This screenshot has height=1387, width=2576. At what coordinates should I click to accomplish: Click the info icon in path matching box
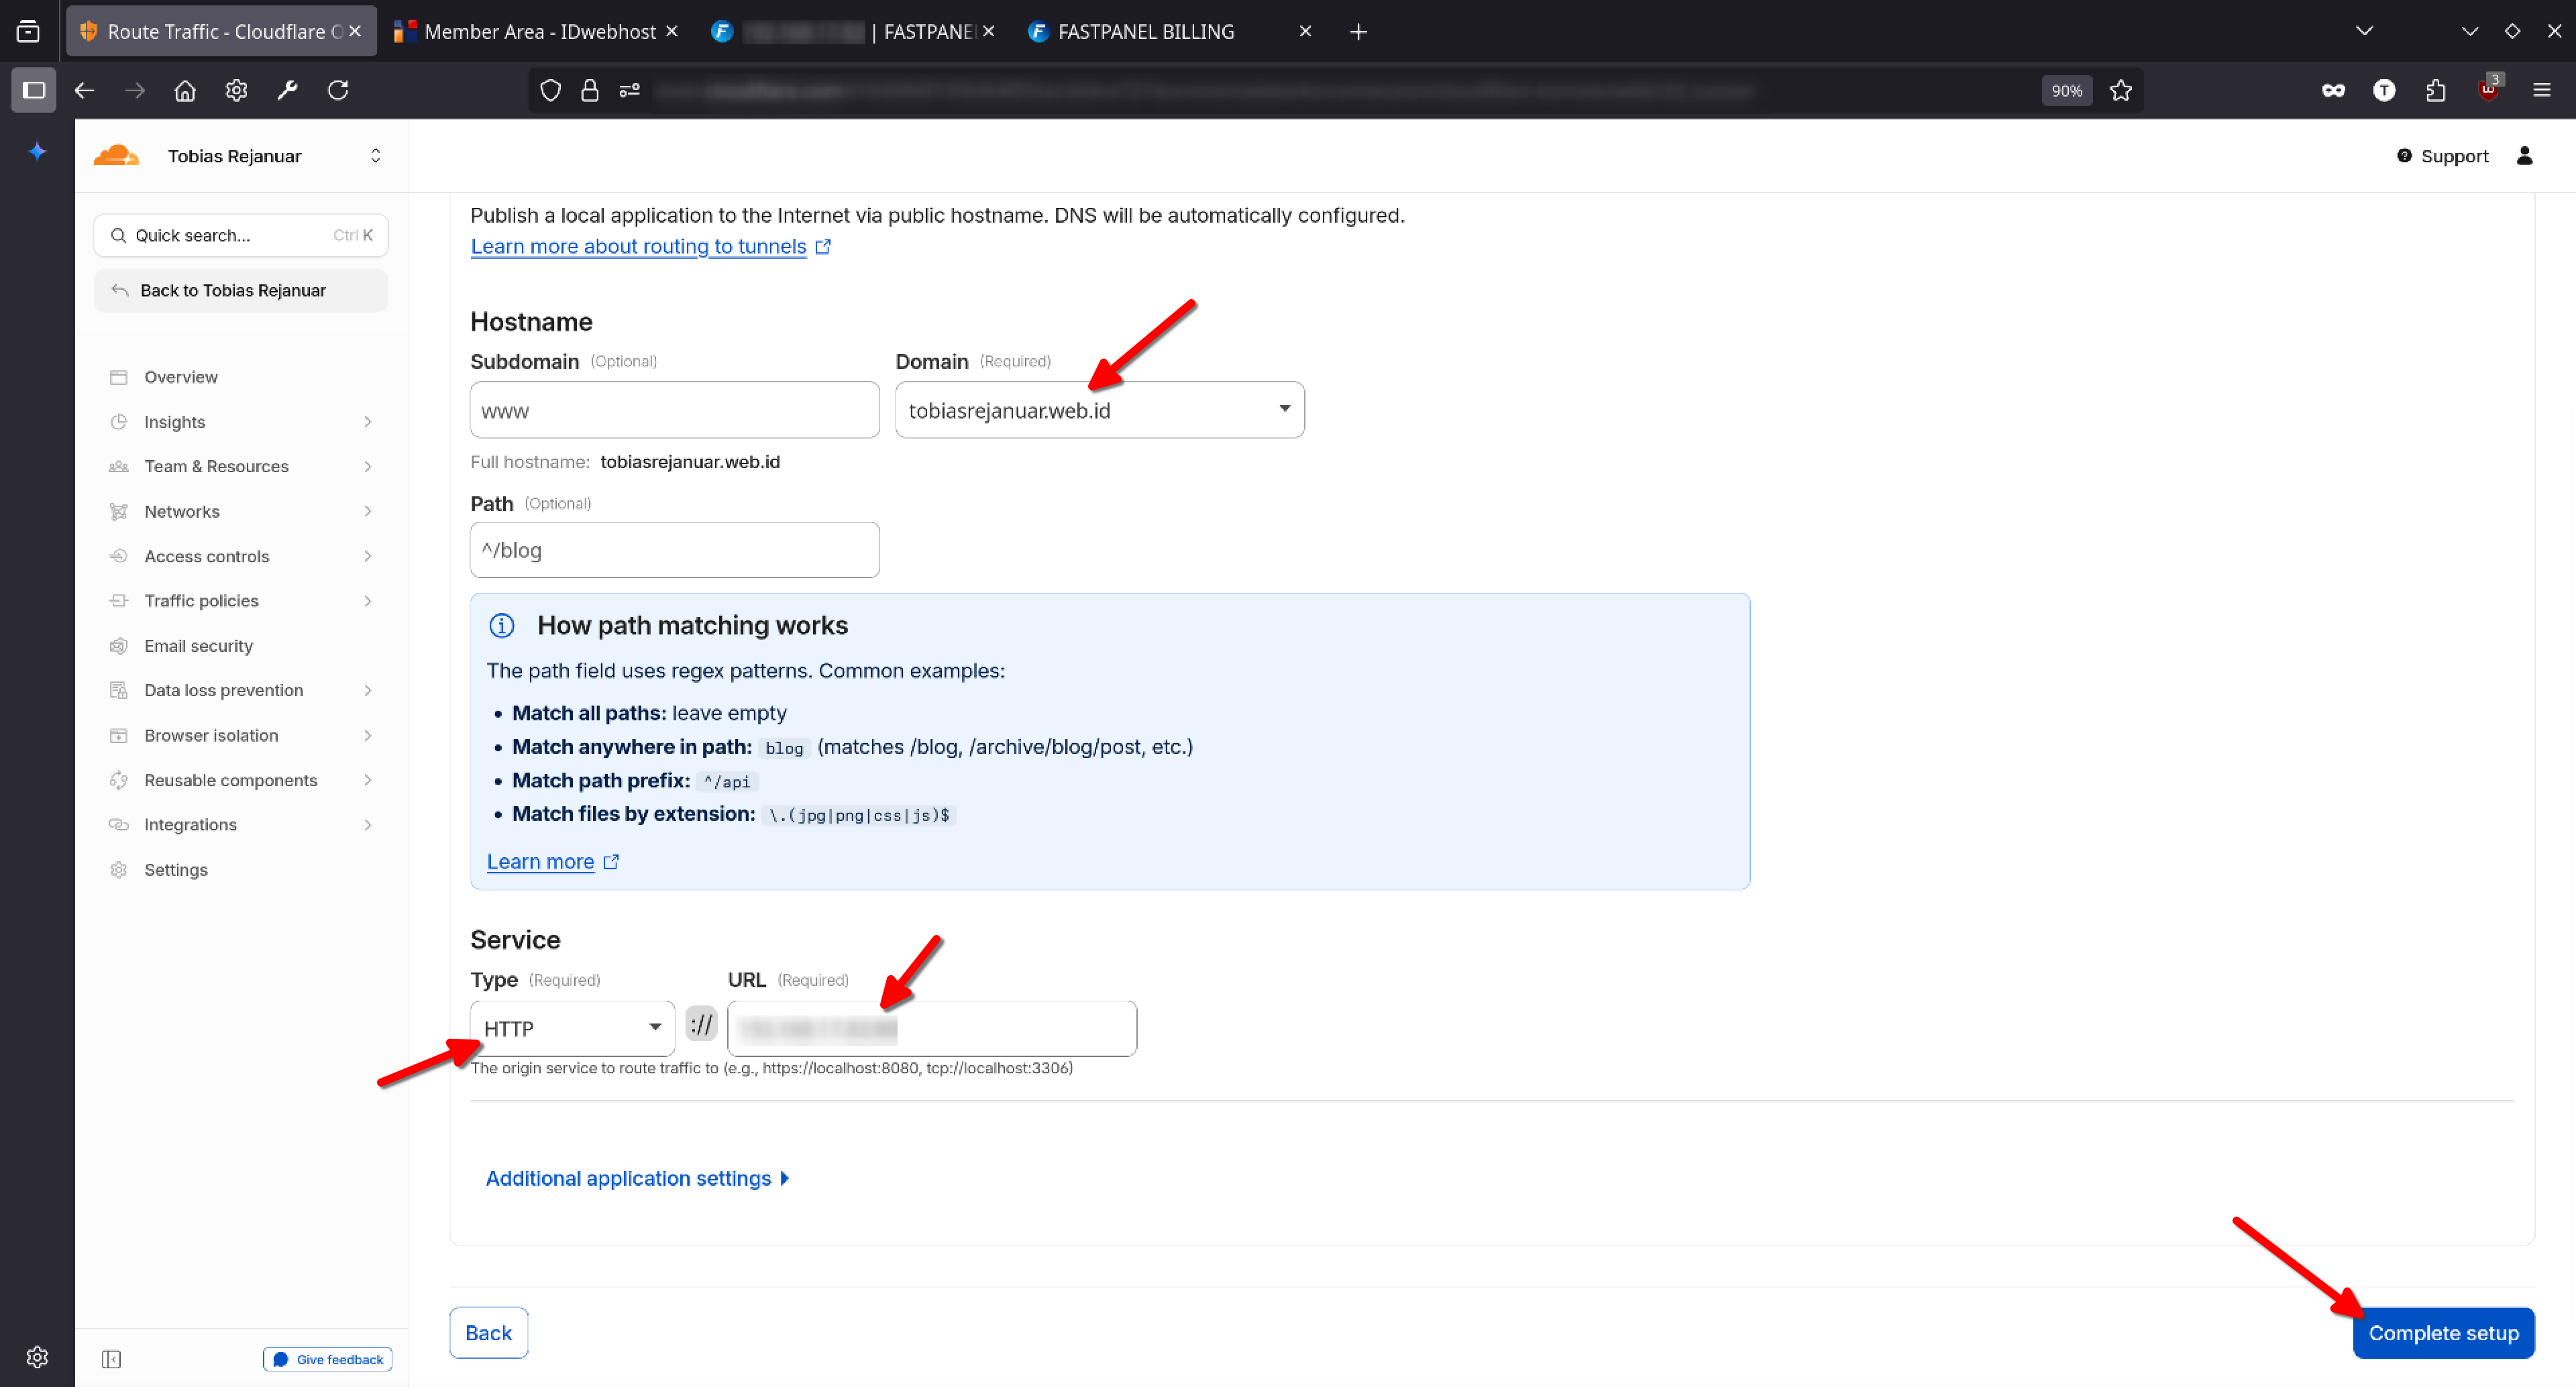point(502,626)
